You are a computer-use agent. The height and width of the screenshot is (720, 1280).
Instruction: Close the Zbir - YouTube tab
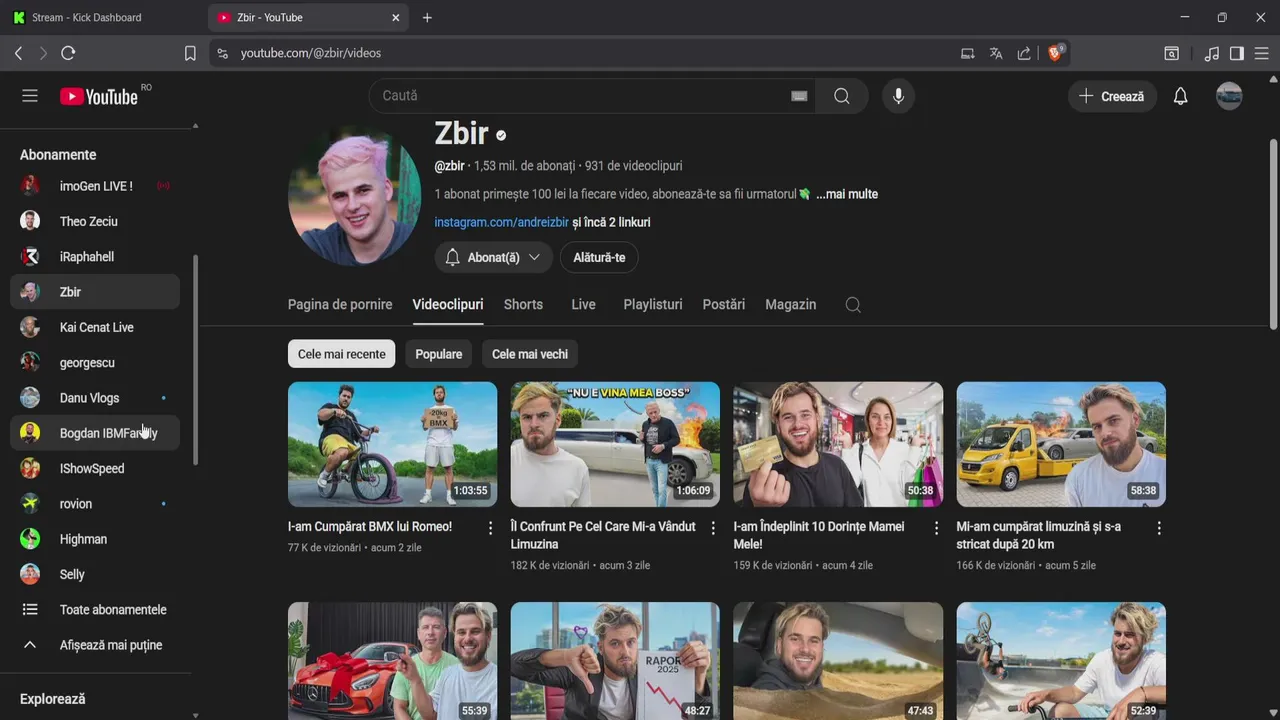[x=396, y=17]
